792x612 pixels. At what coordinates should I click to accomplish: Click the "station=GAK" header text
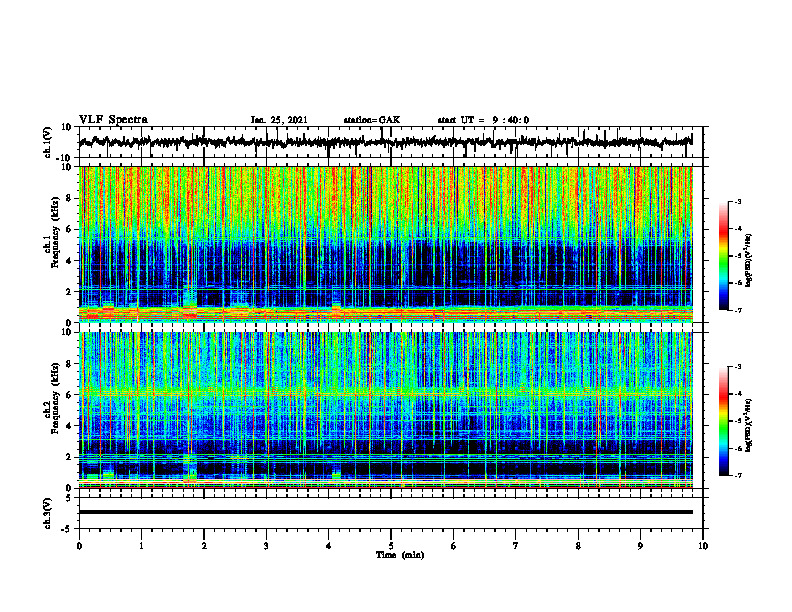pos(372,120)
